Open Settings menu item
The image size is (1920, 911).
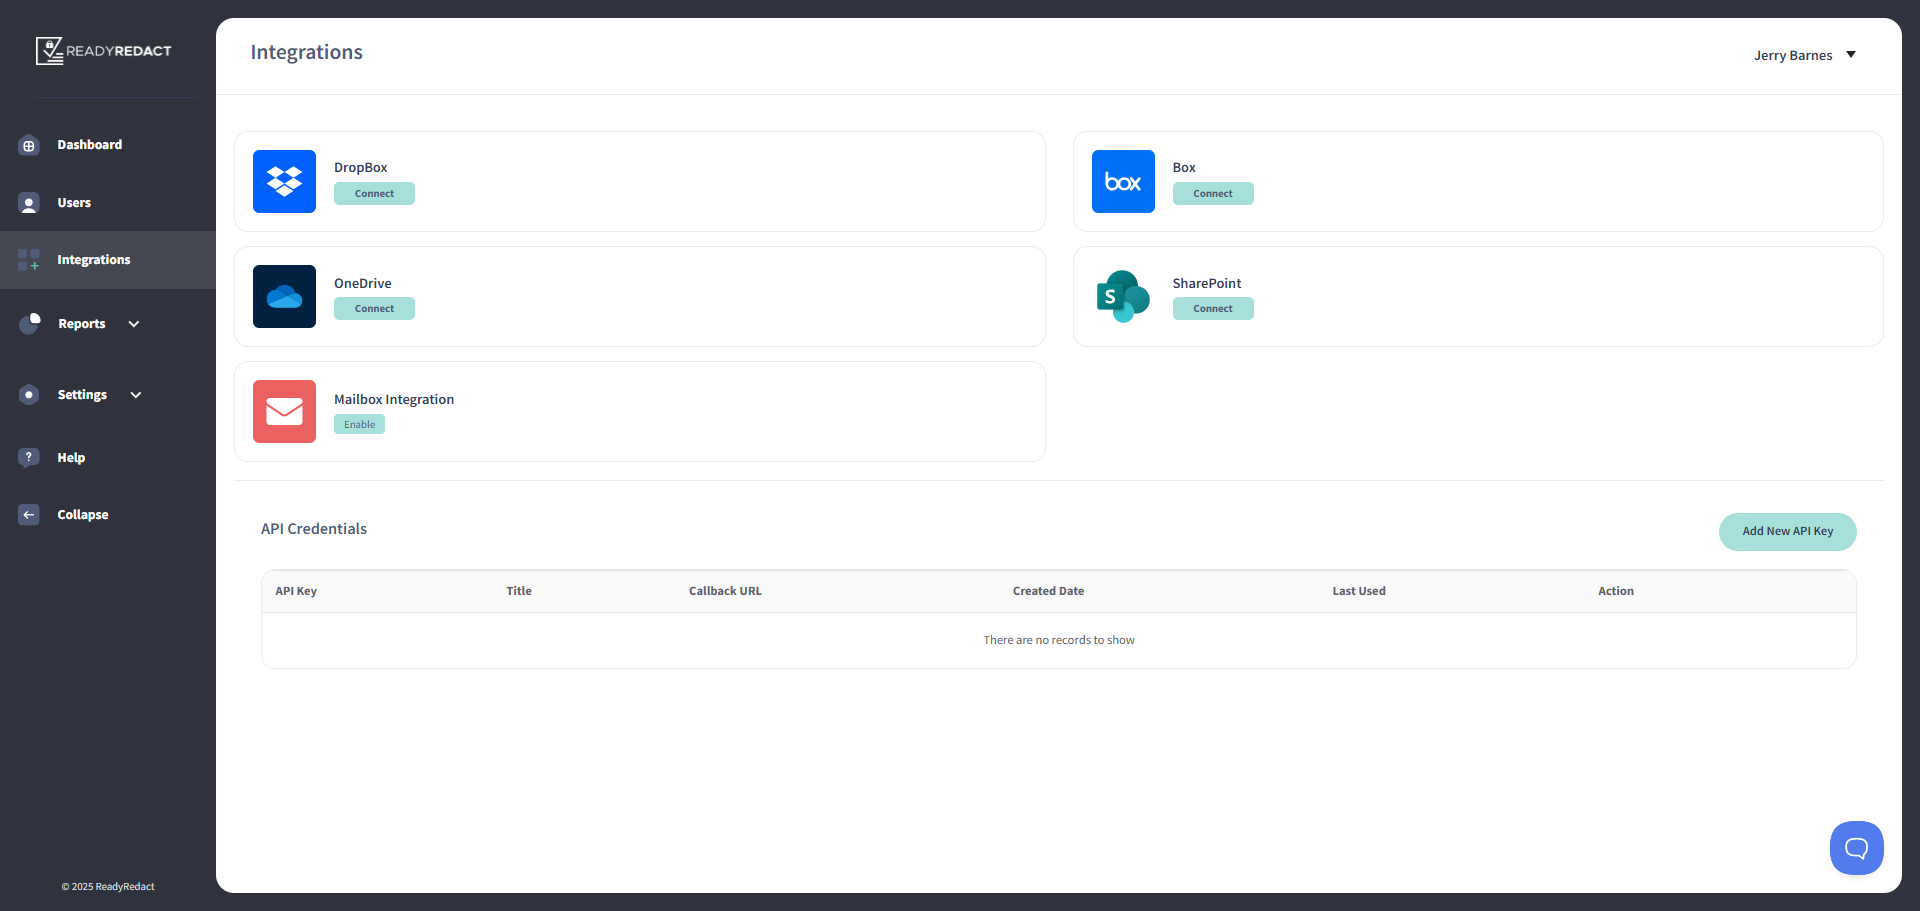point(82,395)
